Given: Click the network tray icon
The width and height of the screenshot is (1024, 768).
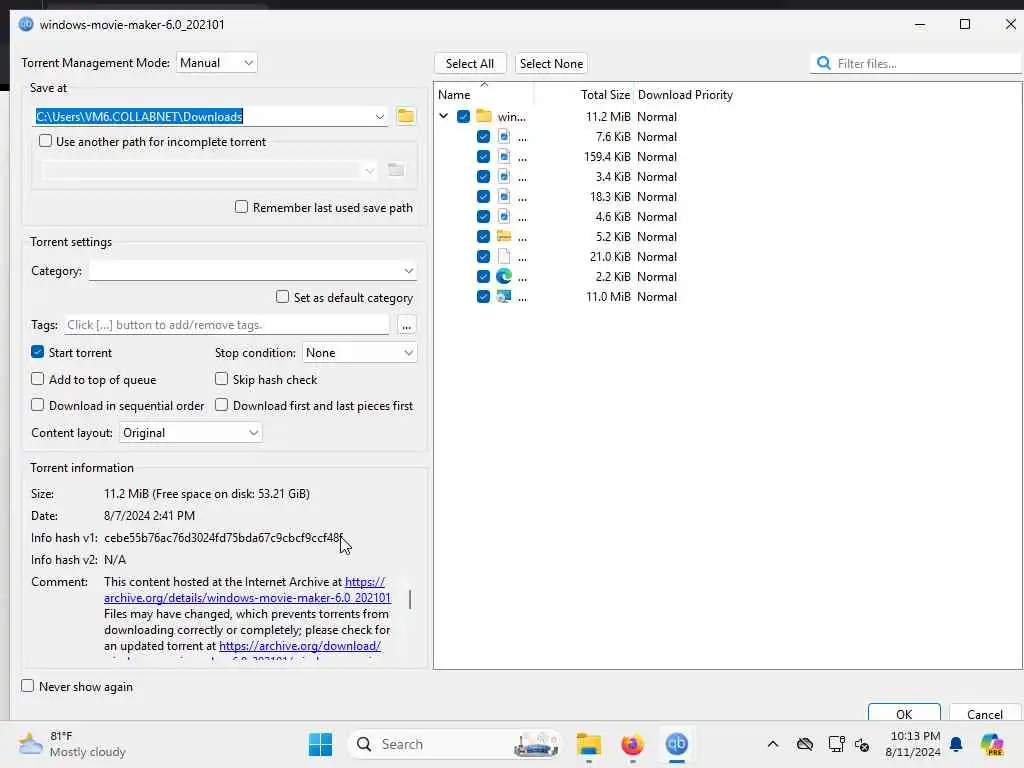Looking at the screenshot, I should pos(836,744).
